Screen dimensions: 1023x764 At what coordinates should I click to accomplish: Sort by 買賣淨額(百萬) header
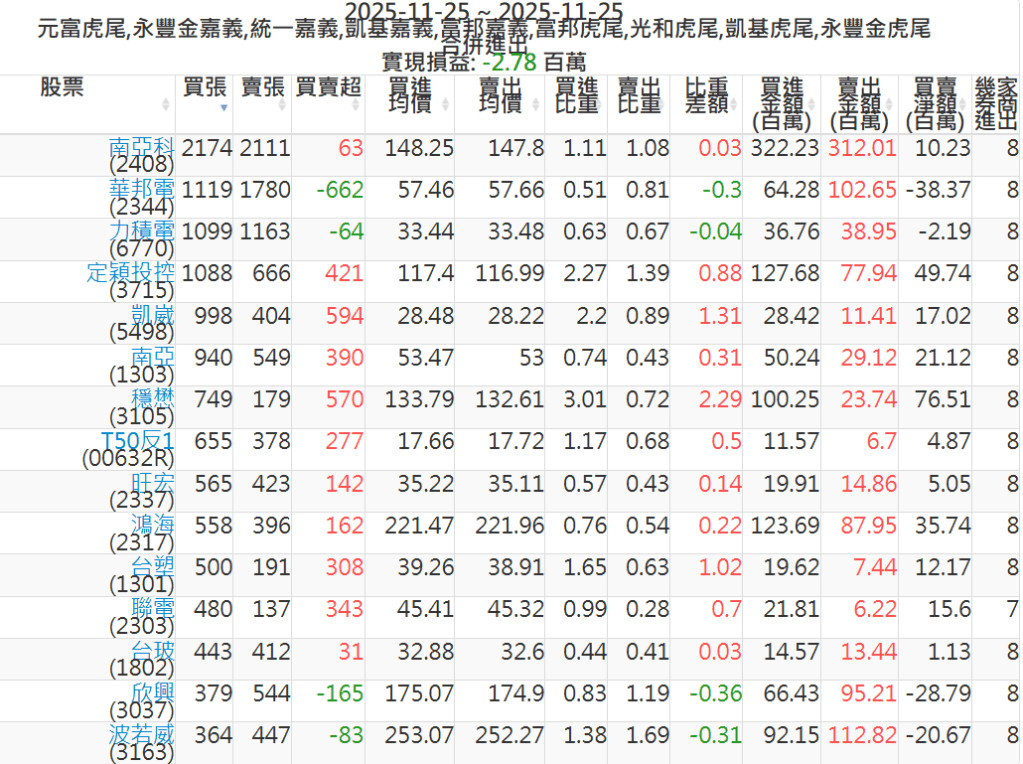pos(935,103)
